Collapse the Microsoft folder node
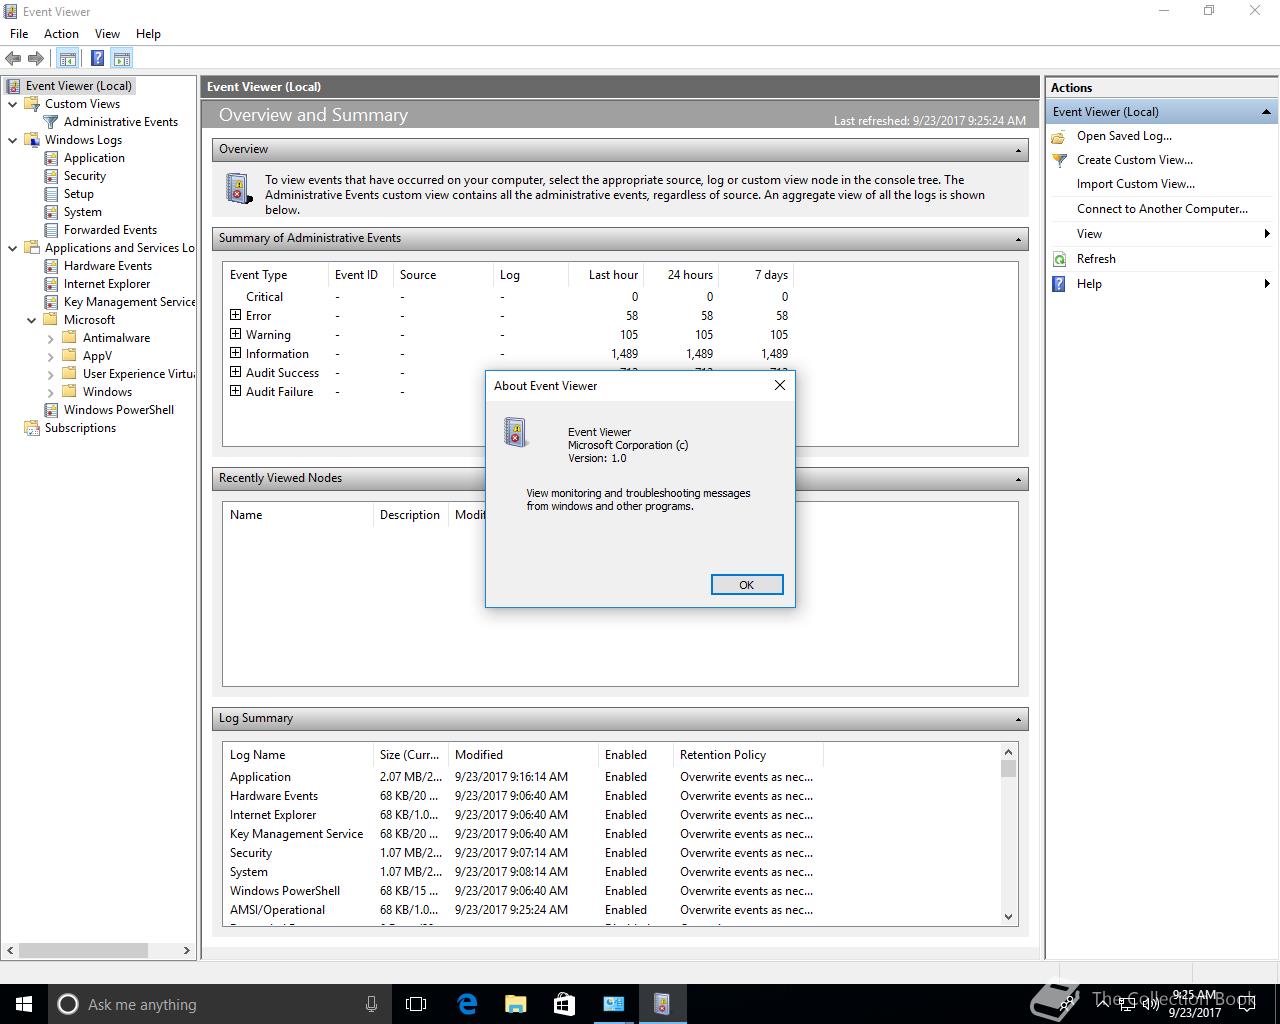 31,320
